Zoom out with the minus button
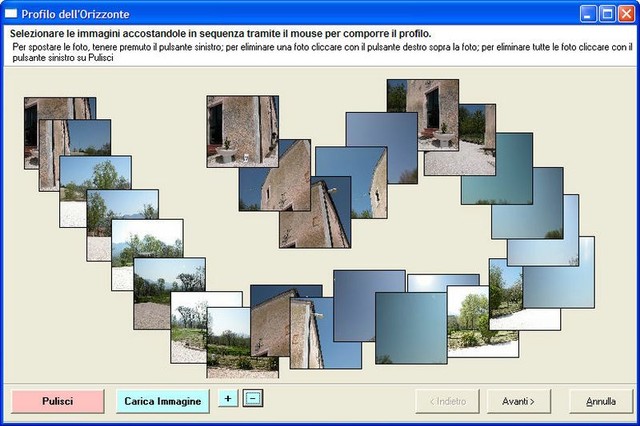Image resolution: width=640 pixels, height=426 pixels. pos(253,398)
